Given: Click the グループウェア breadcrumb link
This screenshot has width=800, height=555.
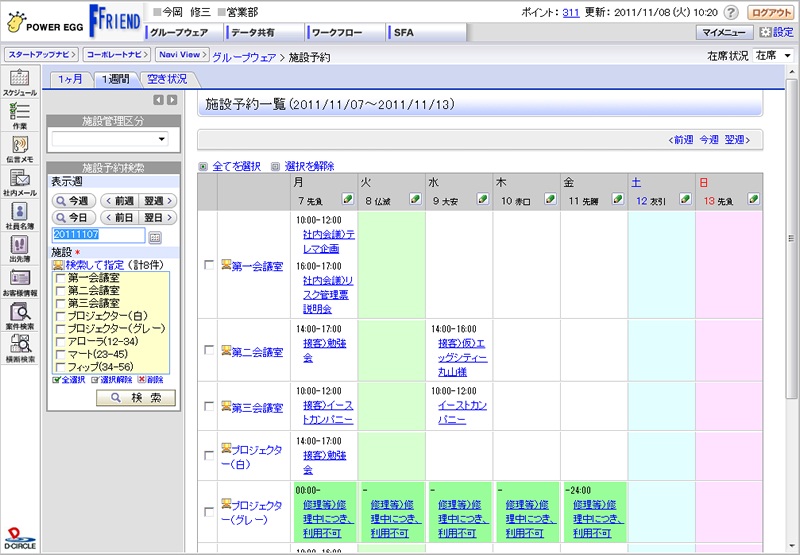Looking at the screenshot, I should point(244,57).
